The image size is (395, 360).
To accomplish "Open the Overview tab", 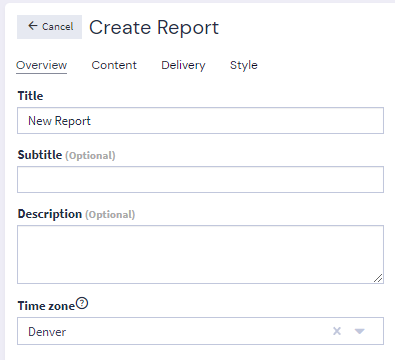I will (x=42, y=65).
